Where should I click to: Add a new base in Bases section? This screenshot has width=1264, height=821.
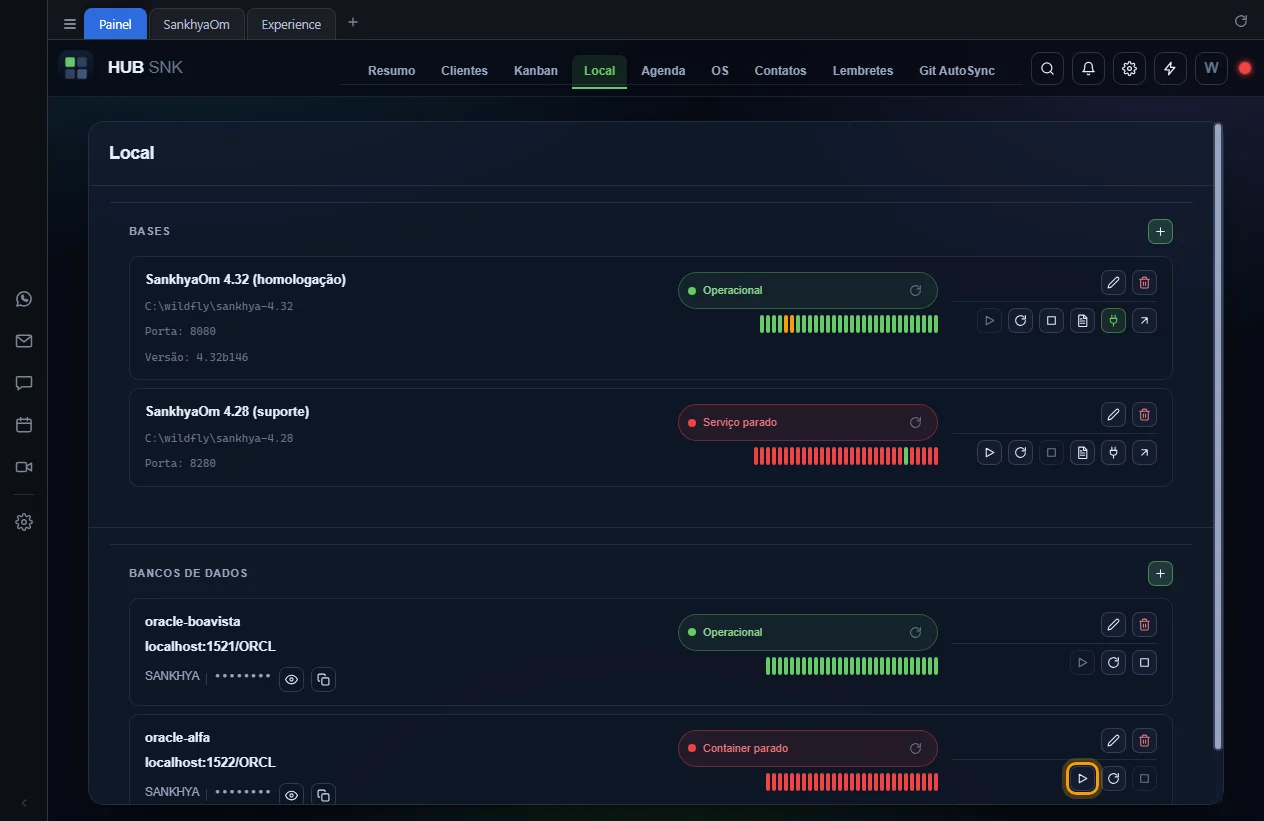[1160, 232]
